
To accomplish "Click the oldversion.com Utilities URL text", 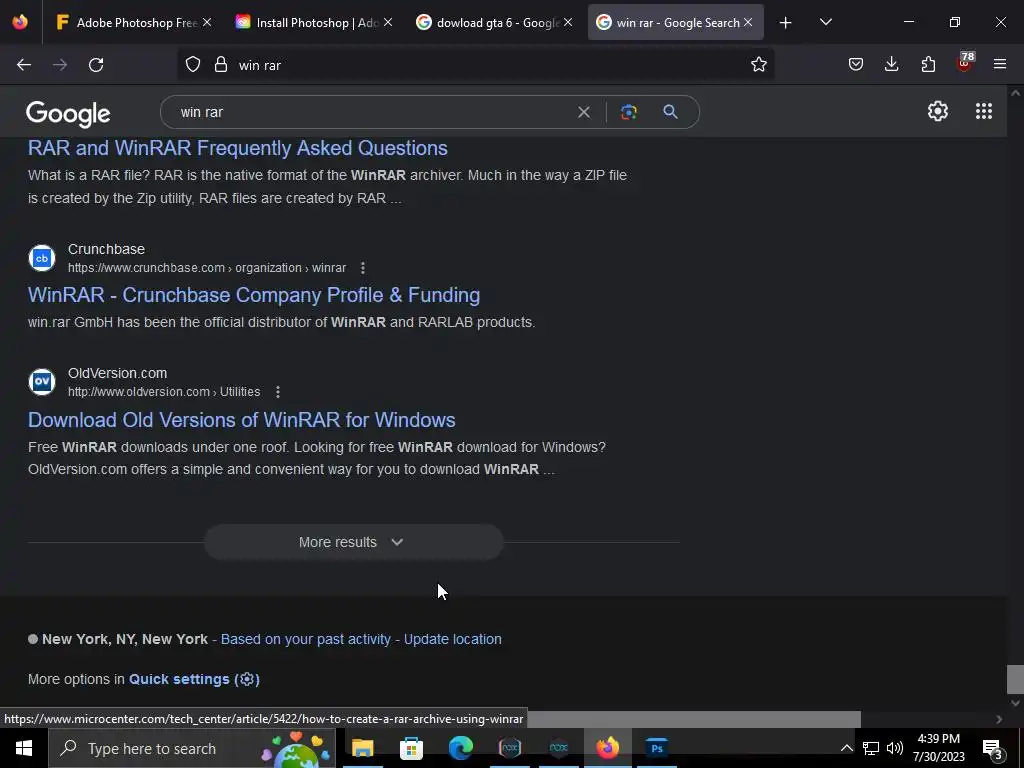I will [x=164, y=392].
